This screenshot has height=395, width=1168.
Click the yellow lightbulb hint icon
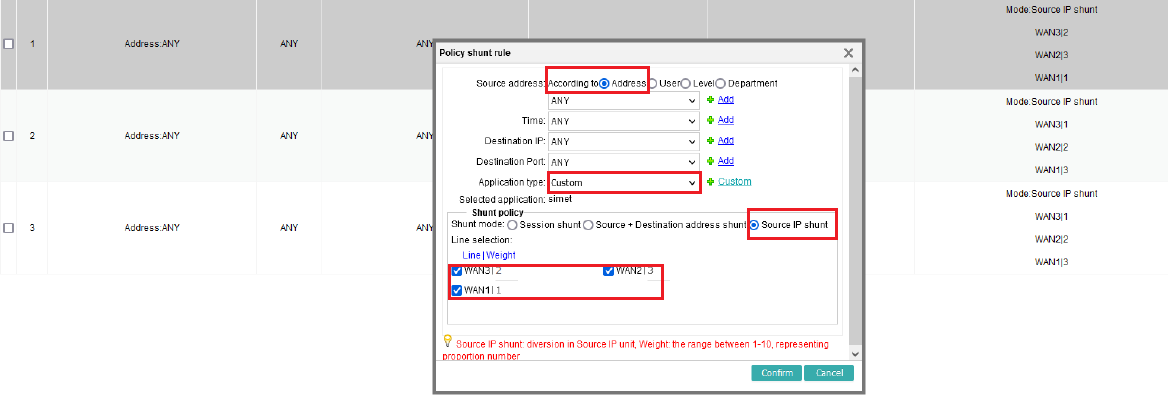(448, 341)
